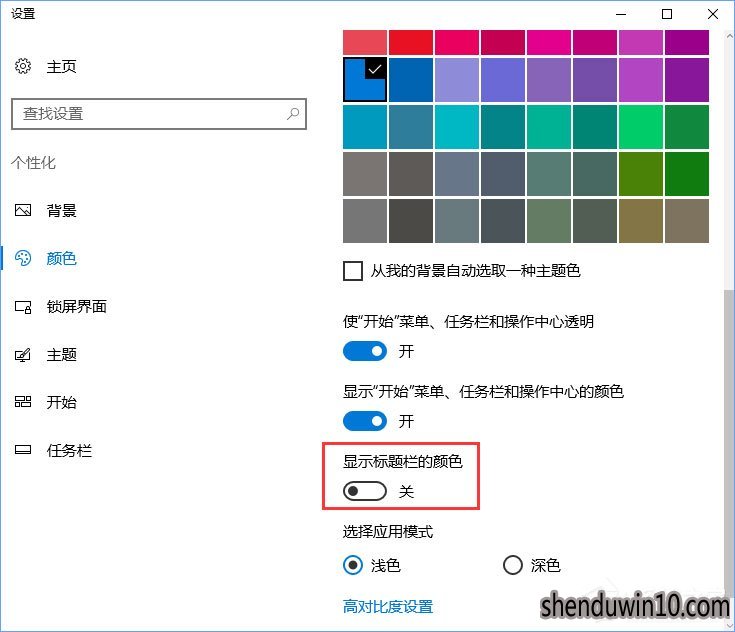Select 浅色 app mode

click(x=352, y=565)
